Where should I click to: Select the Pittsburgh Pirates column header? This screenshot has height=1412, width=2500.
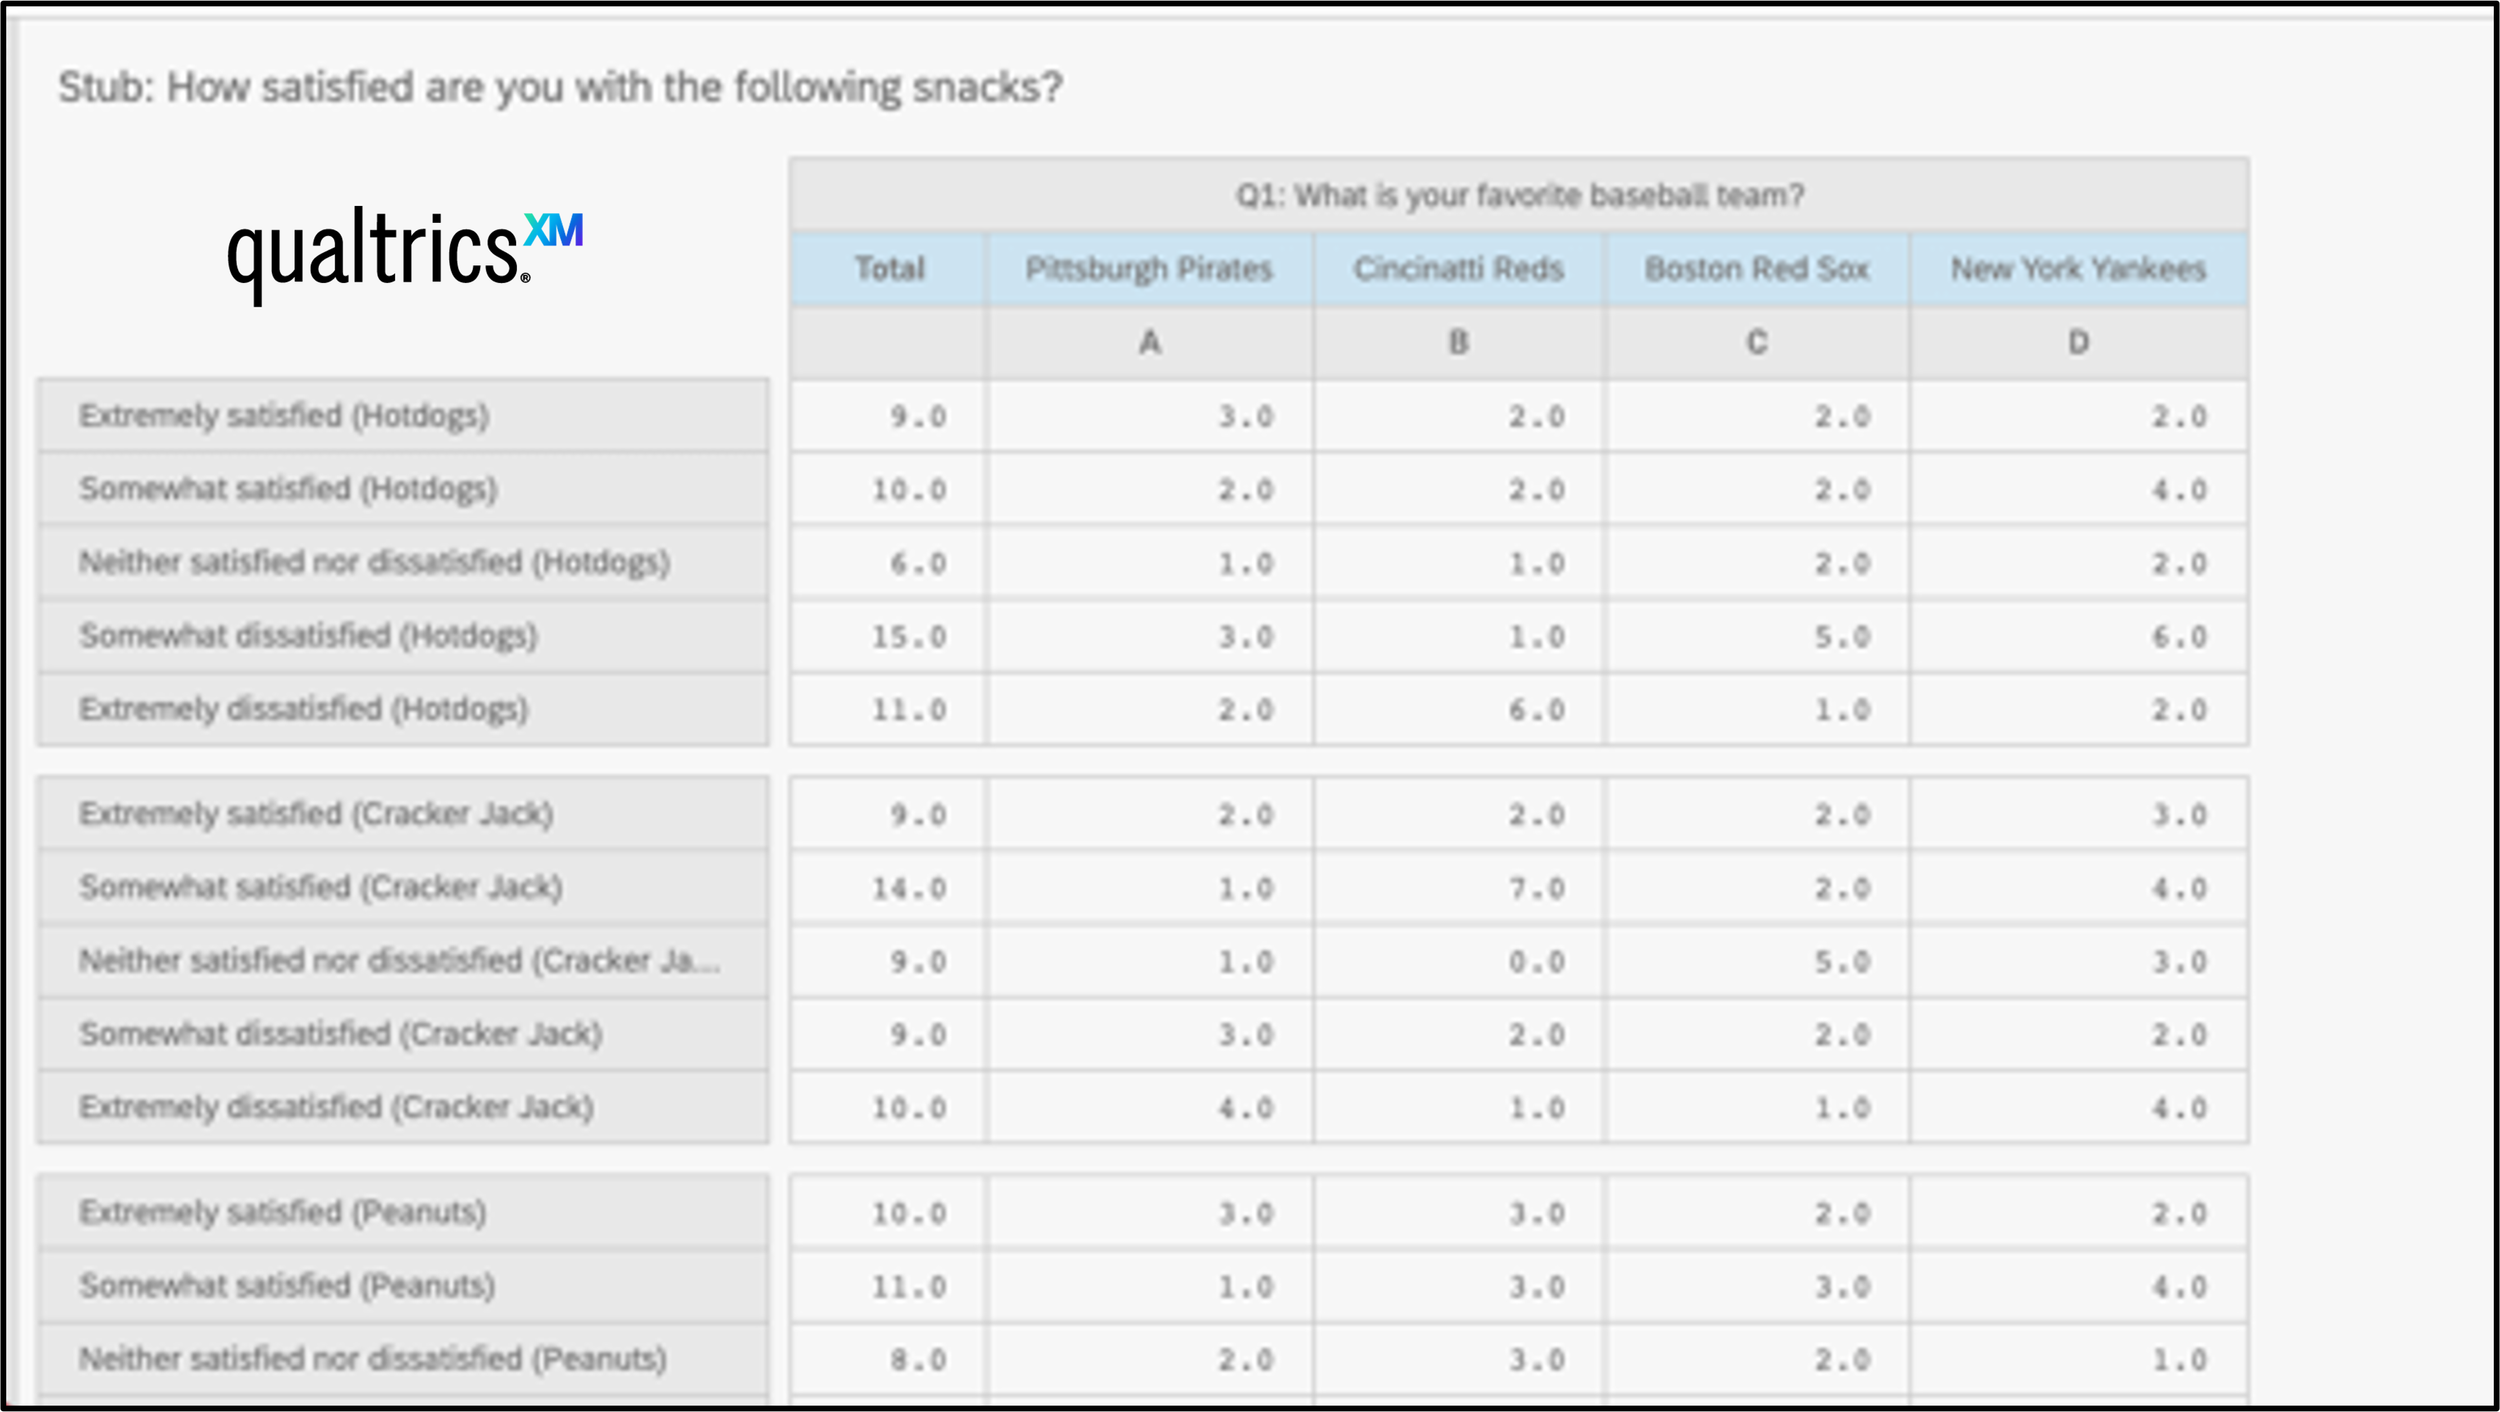[x=1149, y=269]
